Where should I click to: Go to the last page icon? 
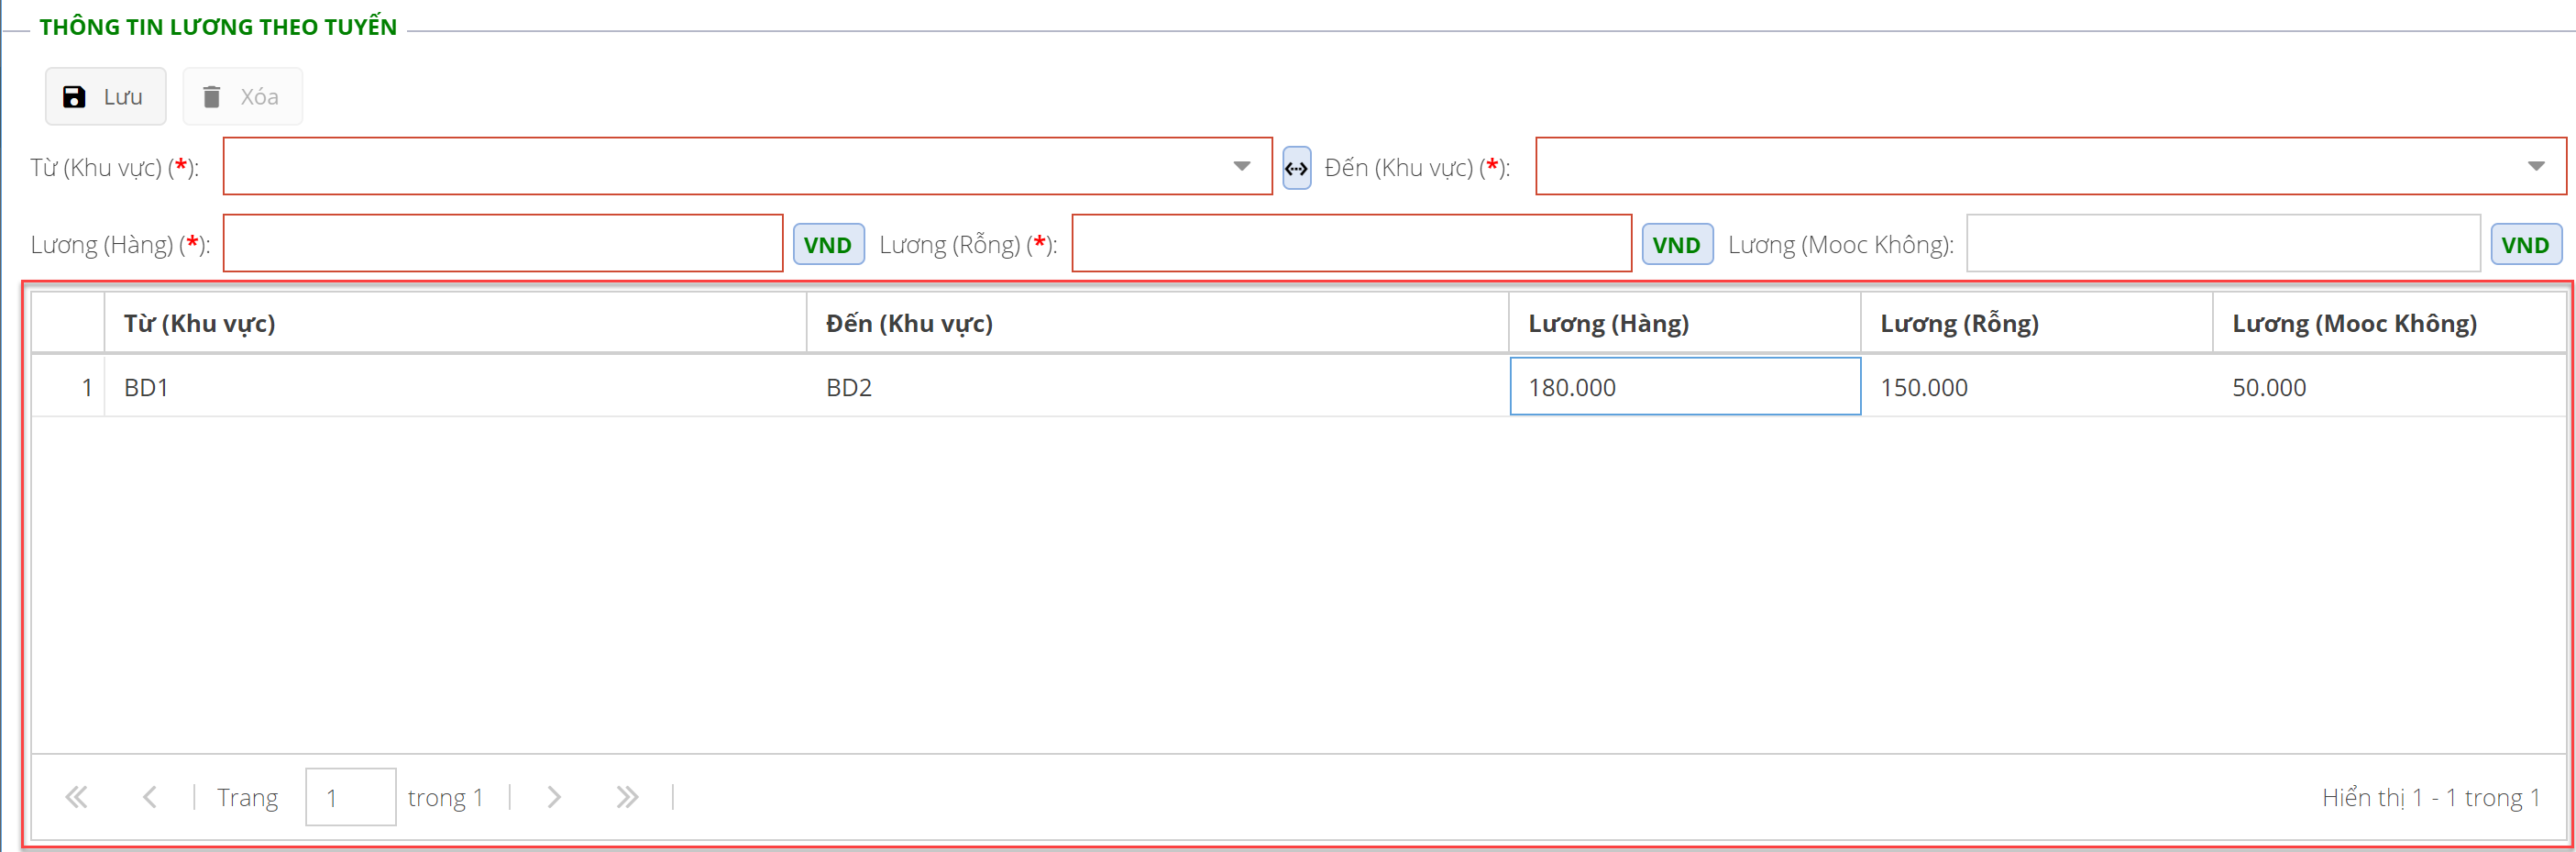point(627,797)
